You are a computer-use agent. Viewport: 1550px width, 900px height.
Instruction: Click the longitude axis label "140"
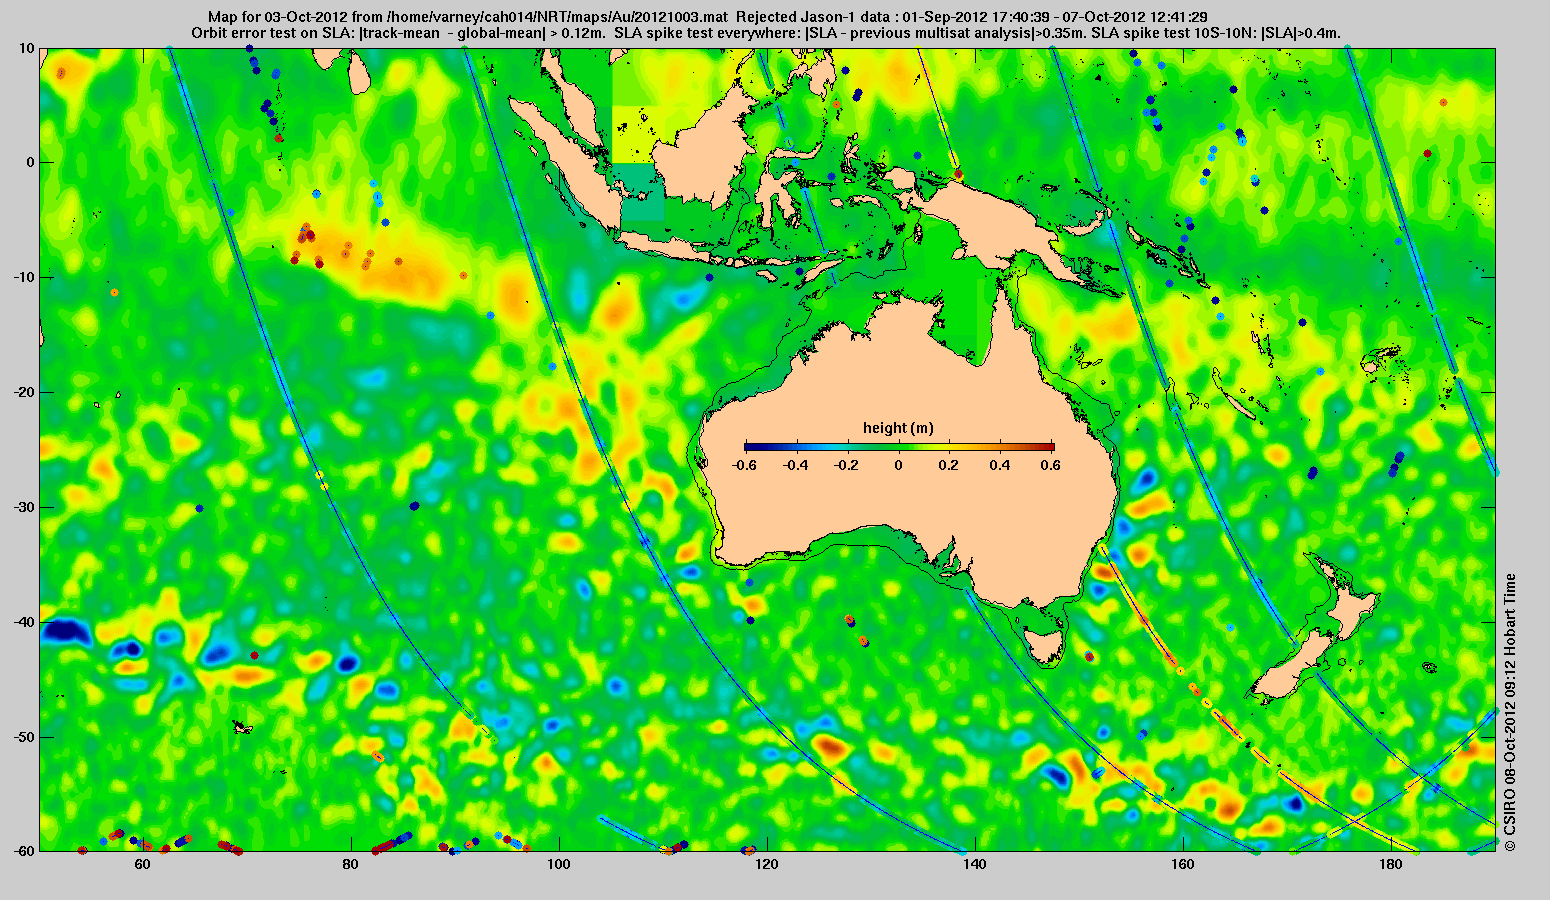pos(975,864)
